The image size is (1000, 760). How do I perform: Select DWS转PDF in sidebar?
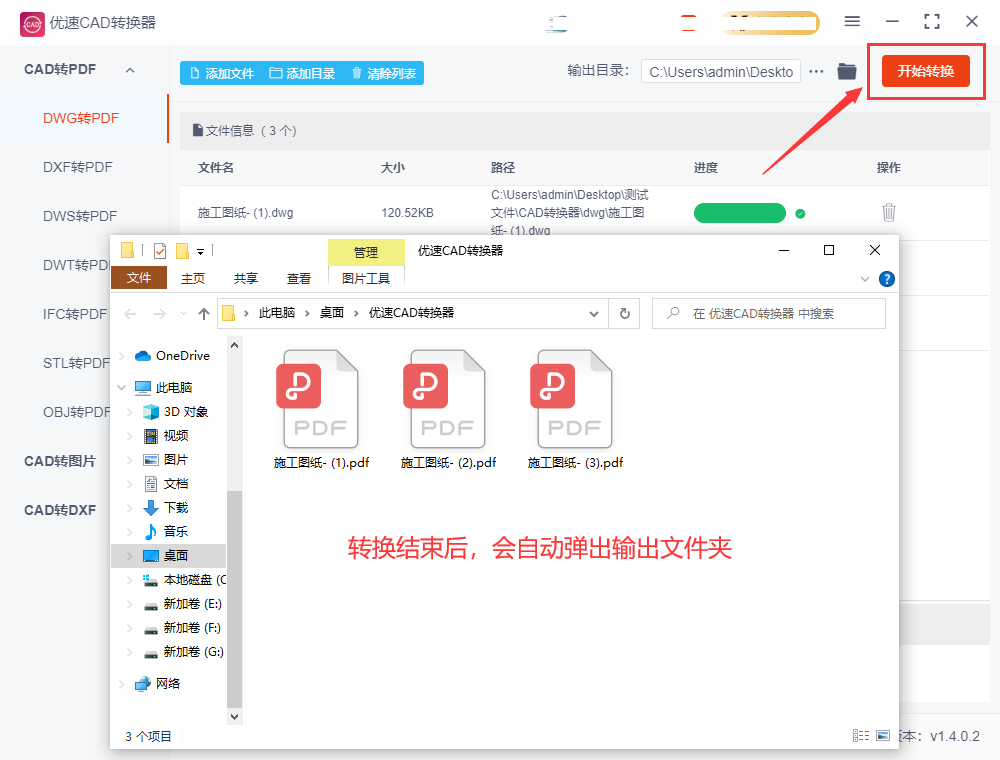click(80, 216)
